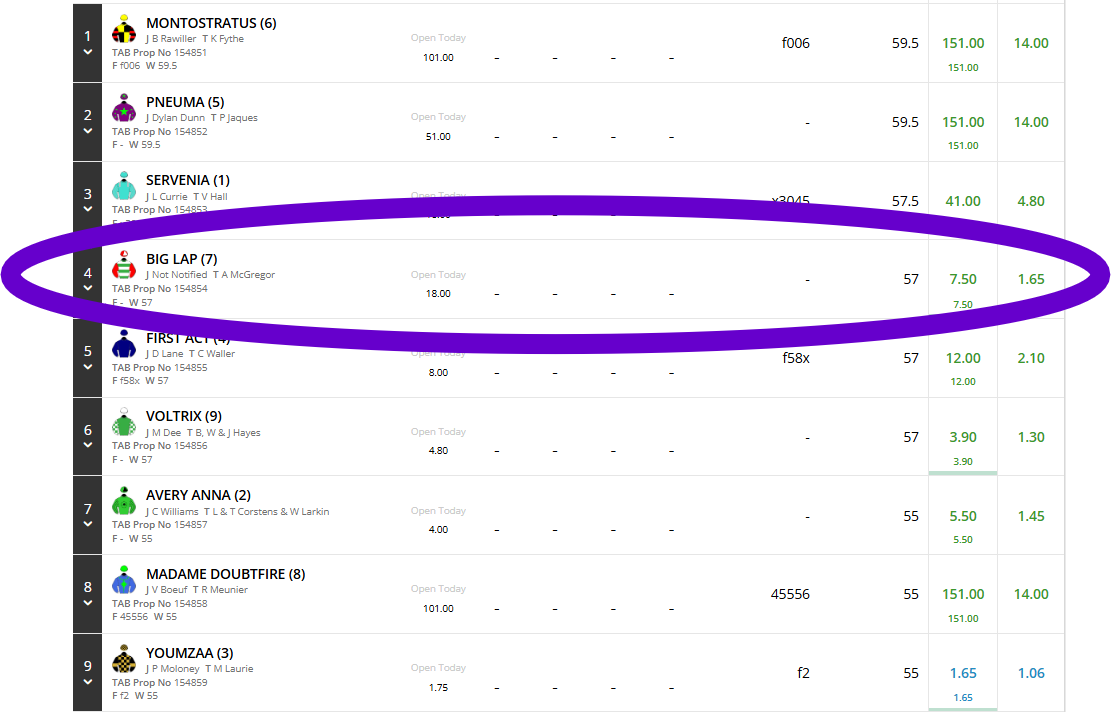Expand runner 7 Avery Anna chevron
The height and width of the screenshot is (712, 1111).
(x=88, y=524)
